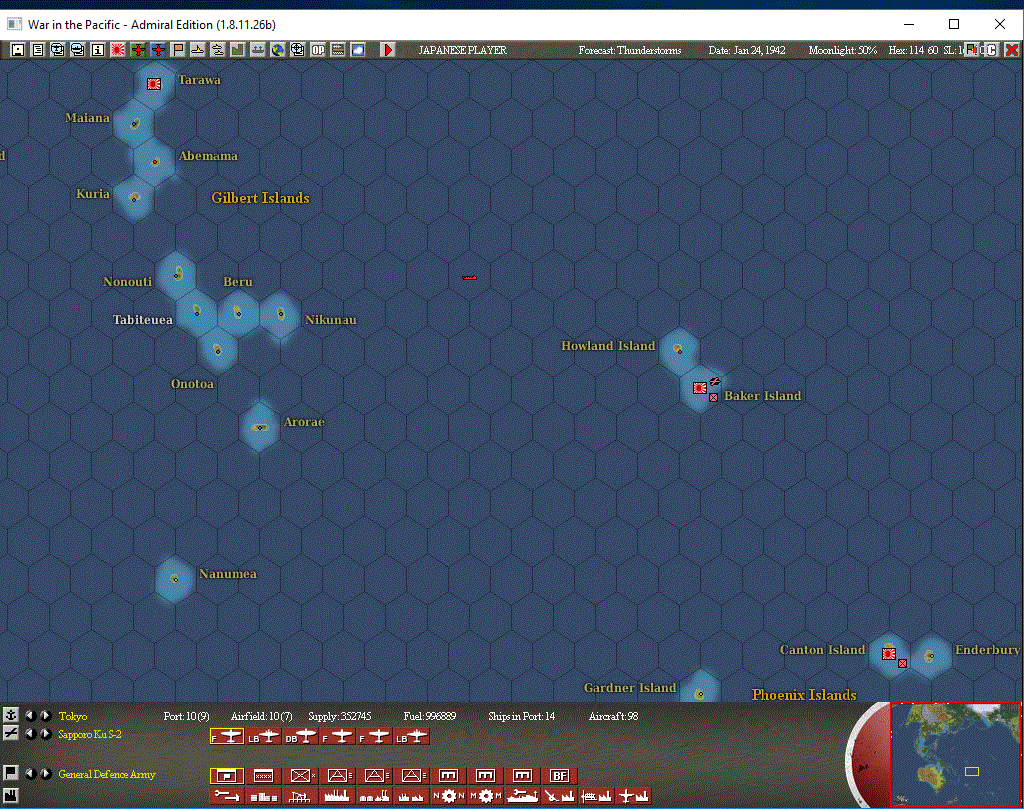Open the Tokyo base name link
1024x809 pixels.
[x=72, y=716]
